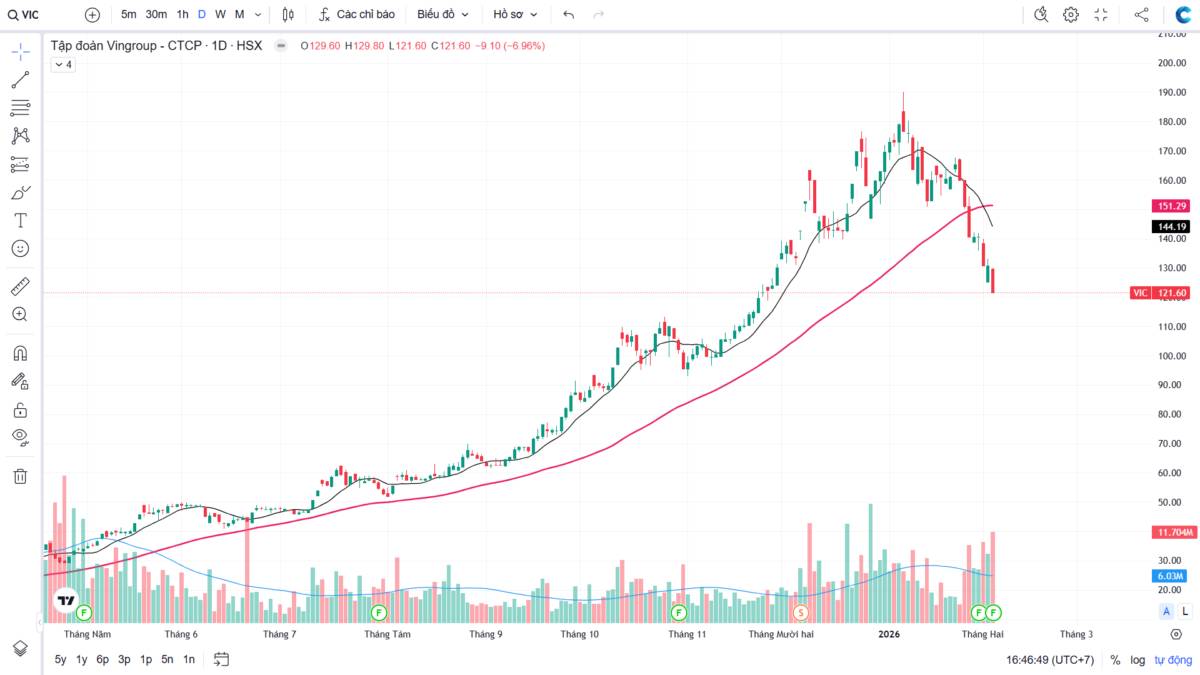Toggle hide all drawings eye icon
The height and width of the screenshot is (675, 1200).
(x=20, y=437)
